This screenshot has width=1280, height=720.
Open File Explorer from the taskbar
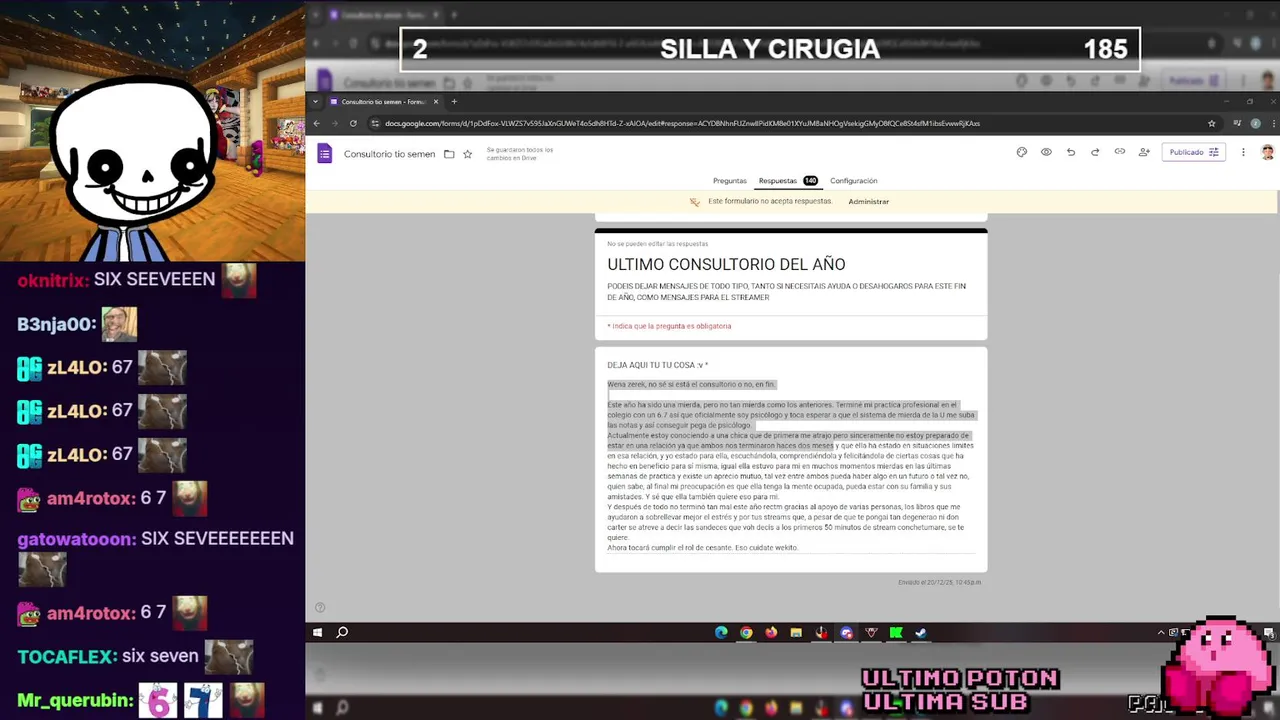coord(796,632)
